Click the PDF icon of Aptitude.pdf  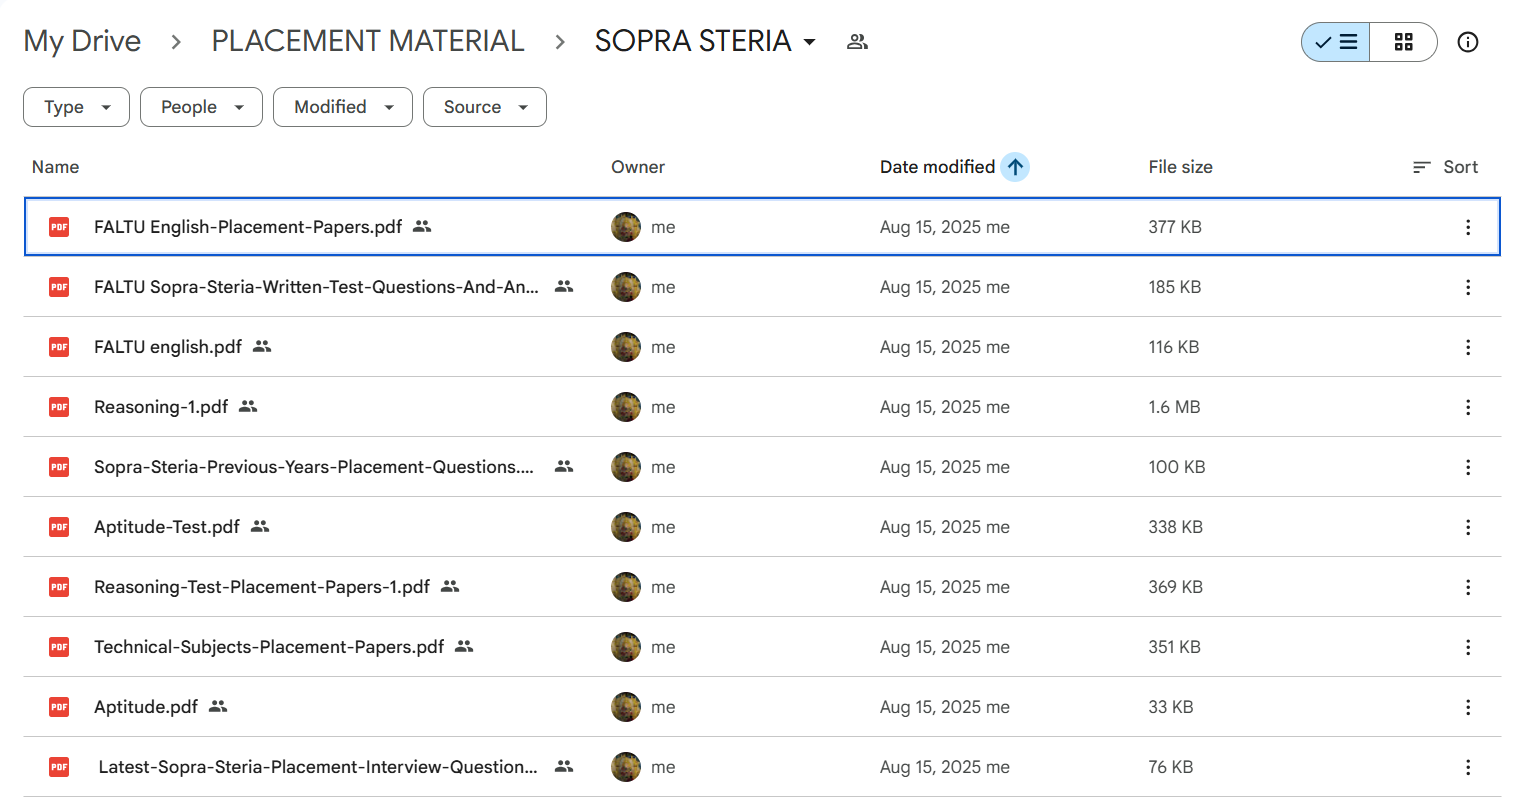coord(59,707)
